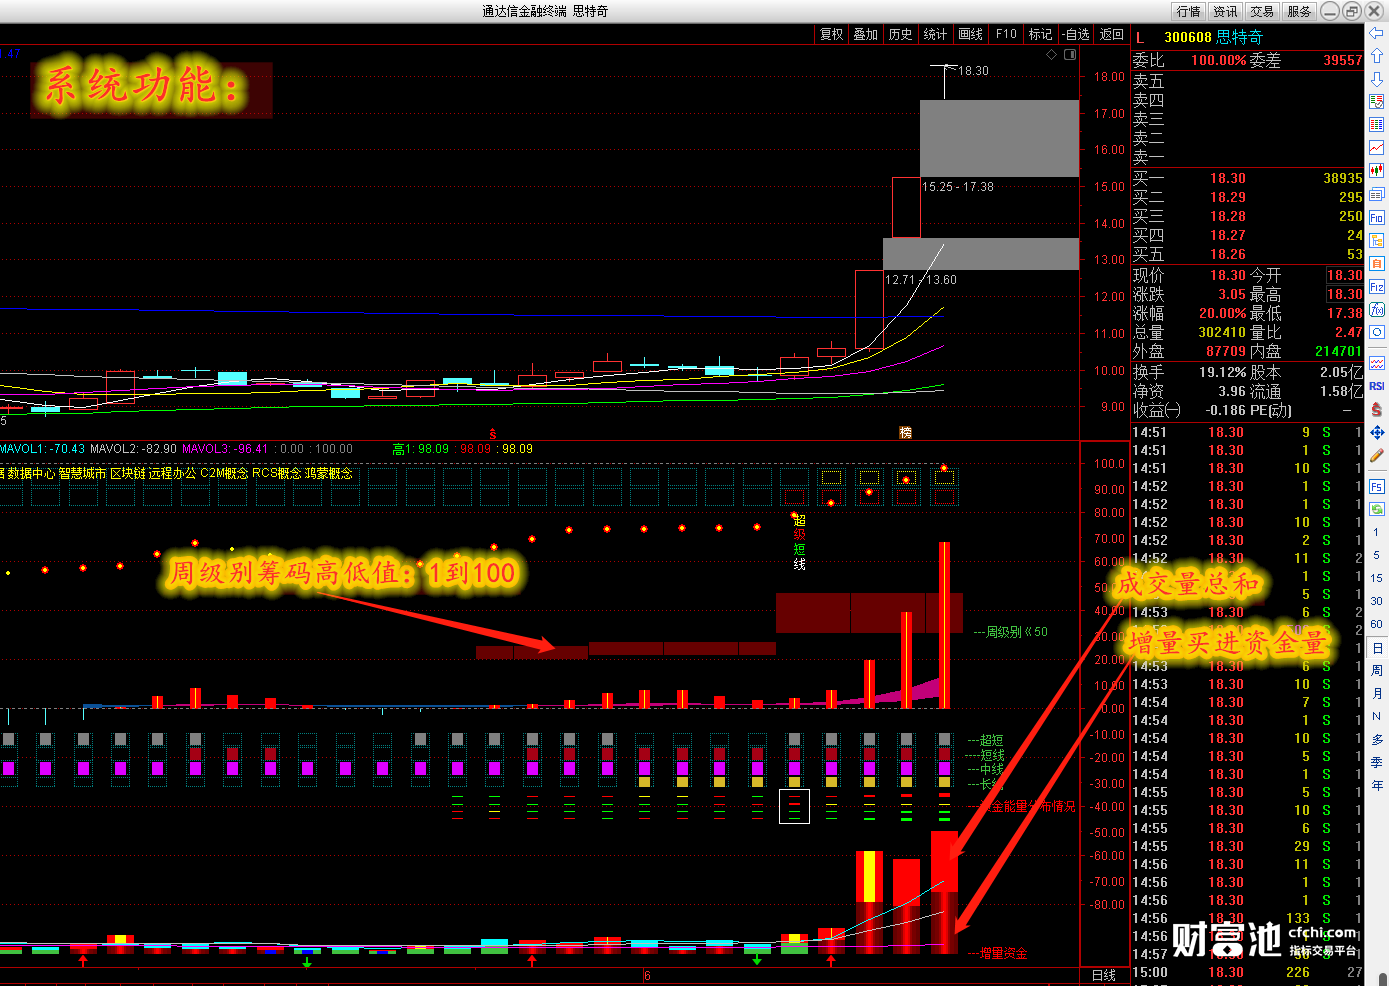1389x986 pixels.
Task: Click the F10 button in chart toolbar
Action: [x=1006, y=34]
